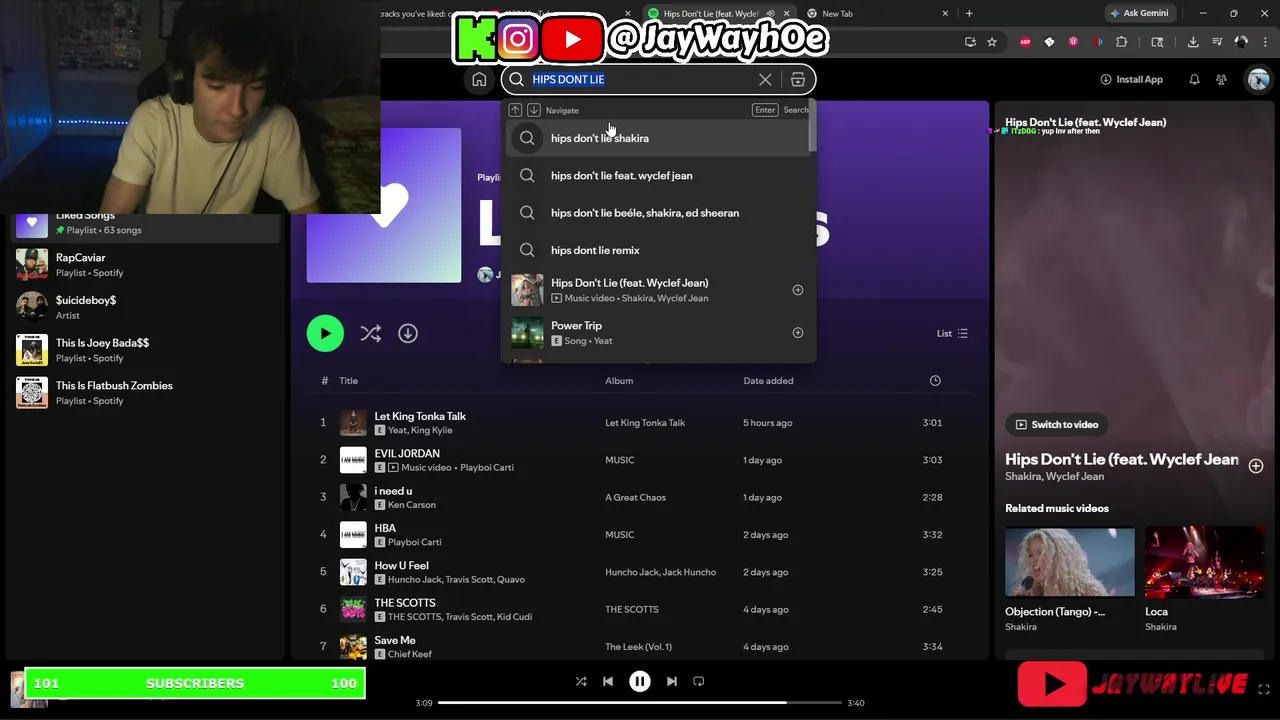
Task: Sort tracks by the Album column header
Action: click(619, 381)
